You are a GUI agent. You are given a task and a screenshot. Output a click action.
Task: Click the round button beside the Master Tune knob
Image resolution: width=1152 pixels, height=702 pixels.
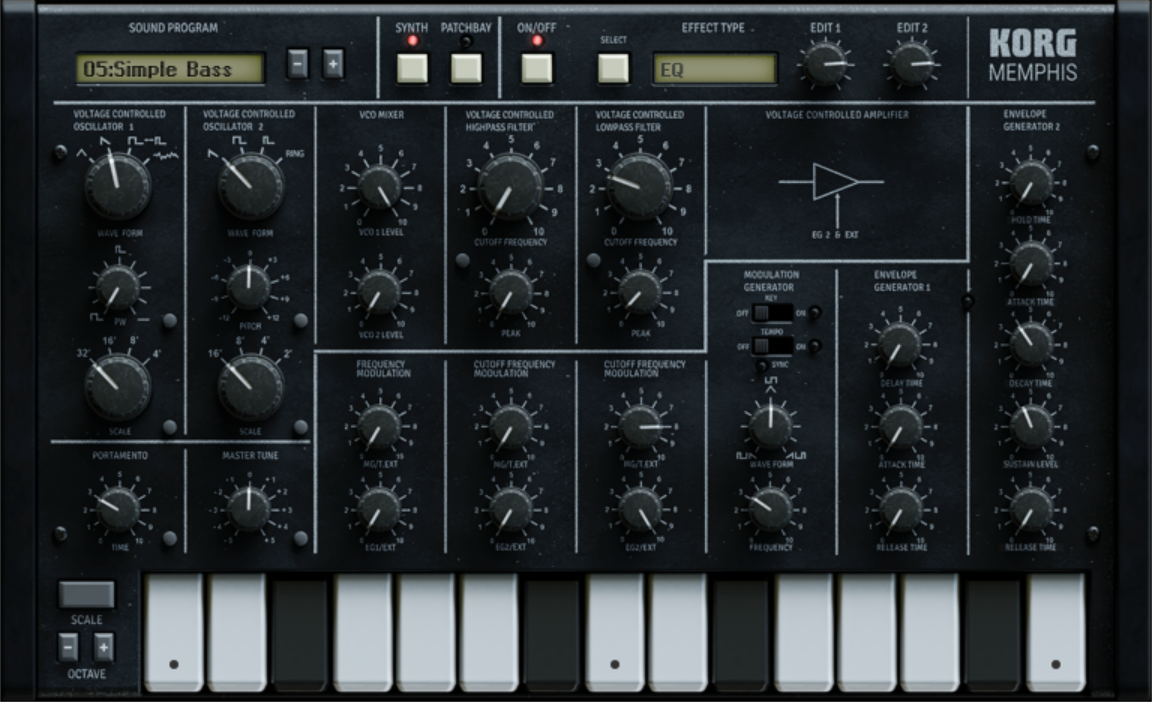pyautogui.click(x=300, y=538)
